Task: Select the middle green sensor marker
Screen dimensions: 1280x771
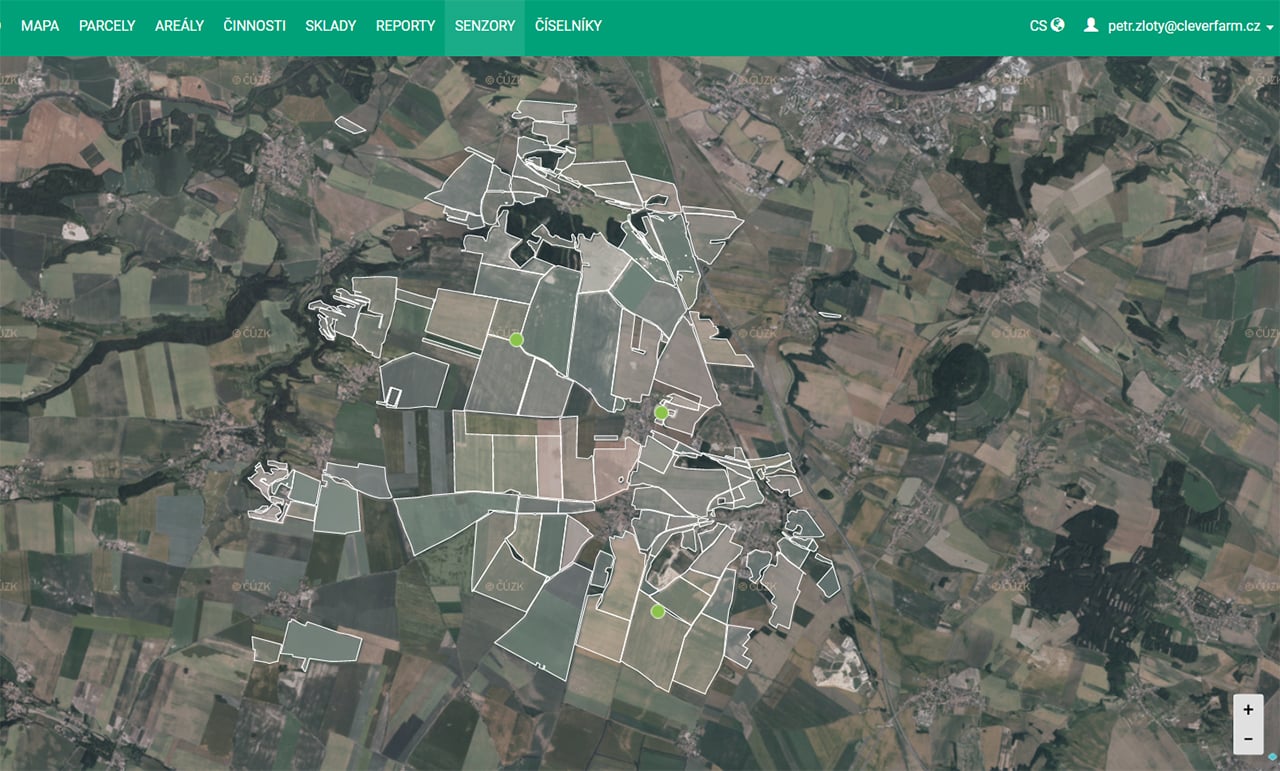Action: pyautogui.click(x=661, y=412)
